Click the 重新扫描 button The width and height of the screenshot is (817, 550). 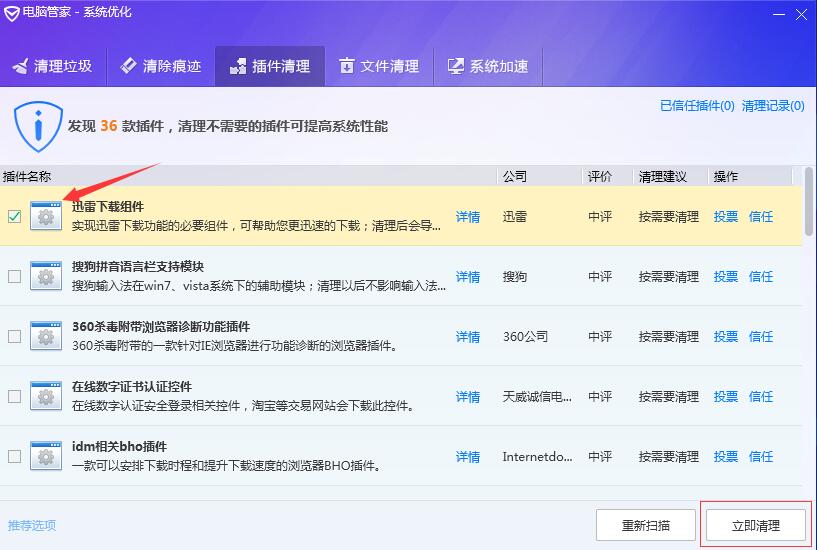point(645,525)
